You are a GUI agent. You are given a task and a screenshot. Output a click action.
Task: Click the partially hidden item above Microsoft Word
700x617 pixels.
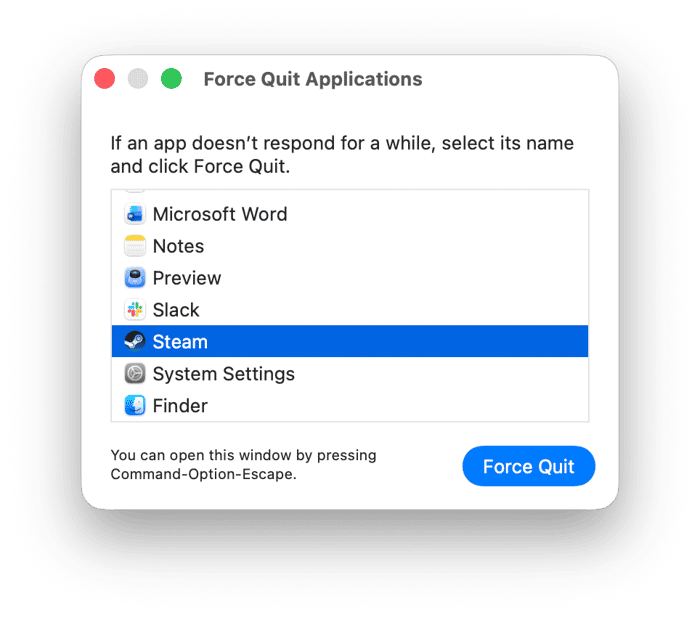(134, 192)
